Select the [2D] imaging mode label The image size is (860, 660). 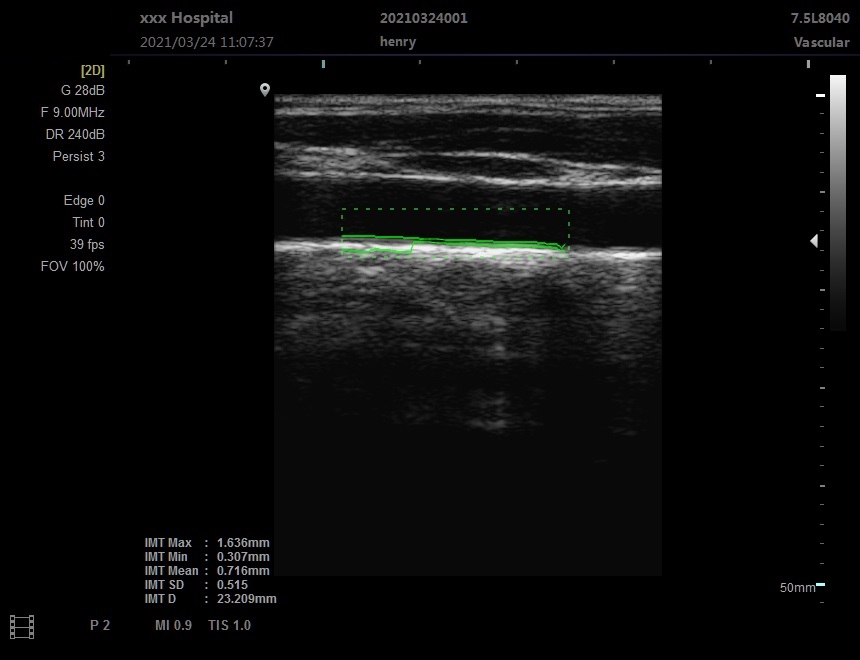pyautogui.click(x=92, y=70)
